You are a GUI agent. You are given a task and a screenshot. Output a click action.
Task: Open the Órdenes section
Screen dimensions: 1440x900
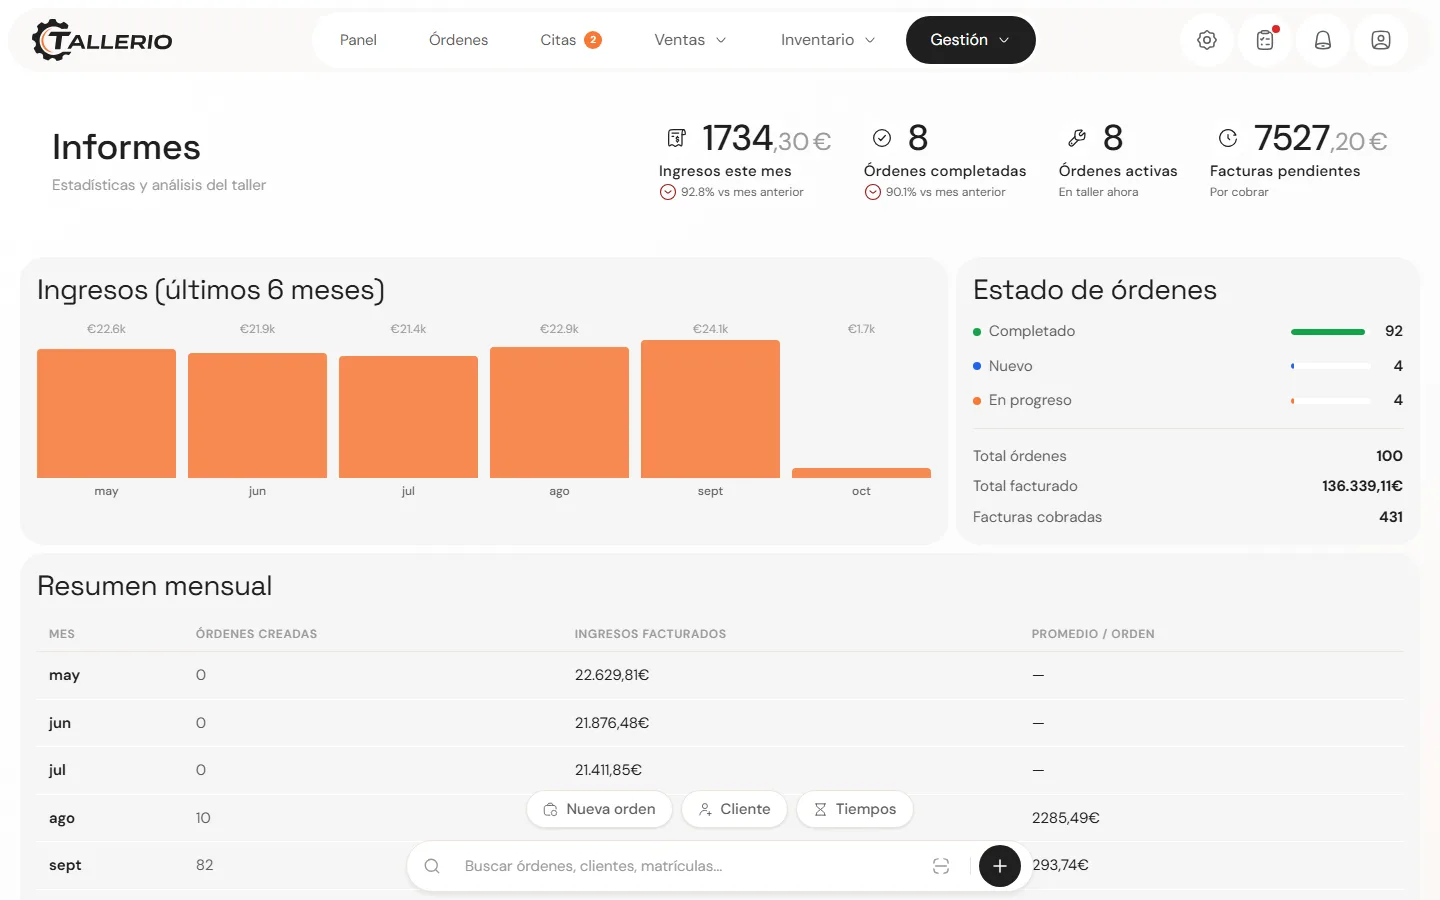[x=459, y=40]
